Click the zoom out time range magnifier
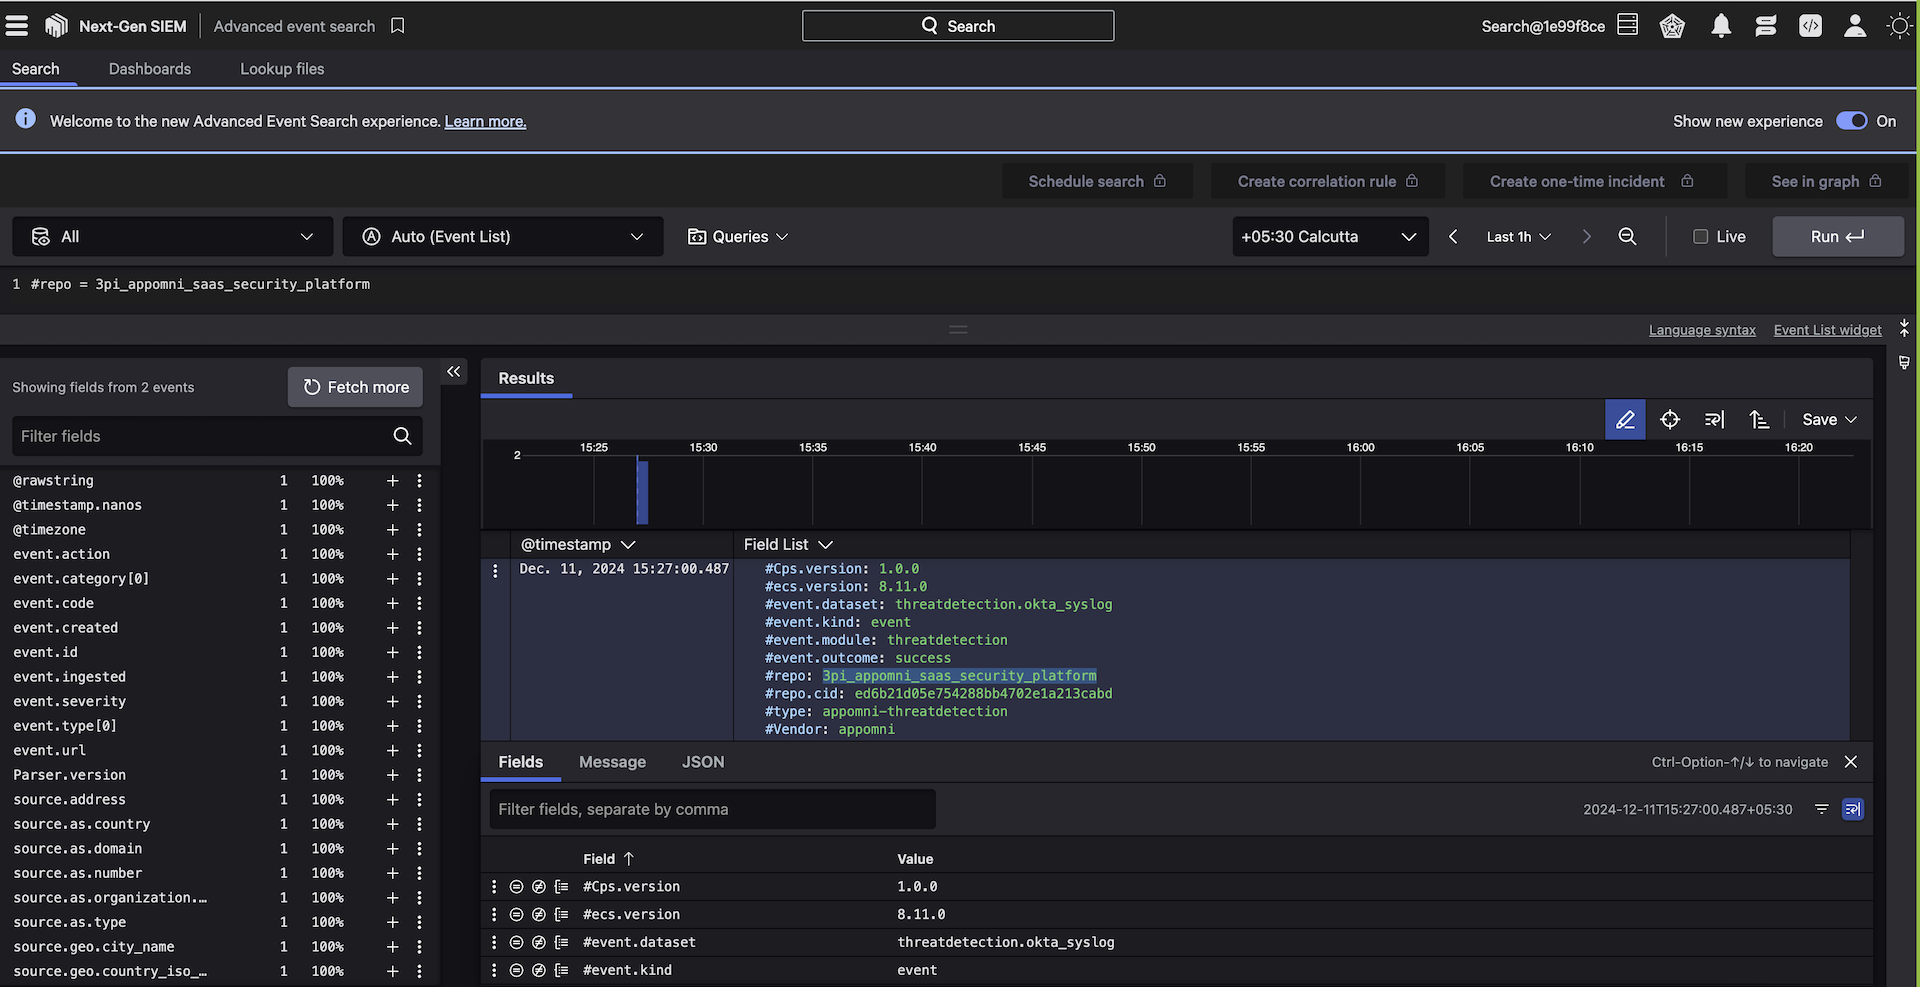The image size is (1920, 987). coord(1627,237)
